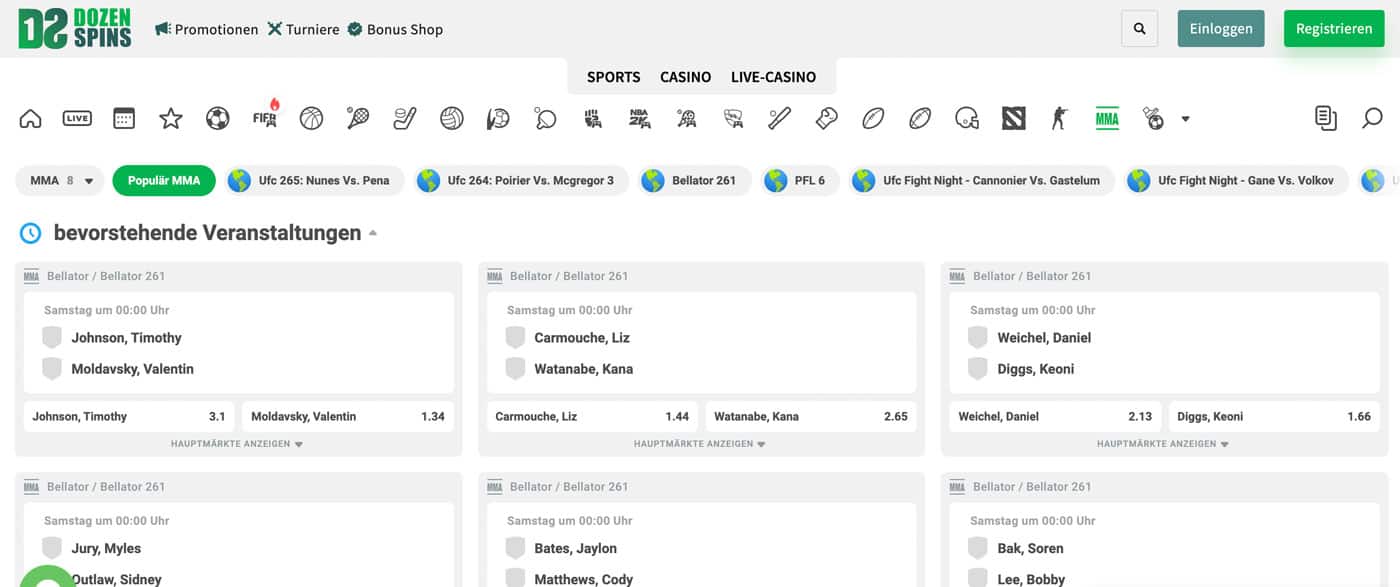Go to the home icon in sports bar
This screenshot has height=587, width=1400.
31,119
